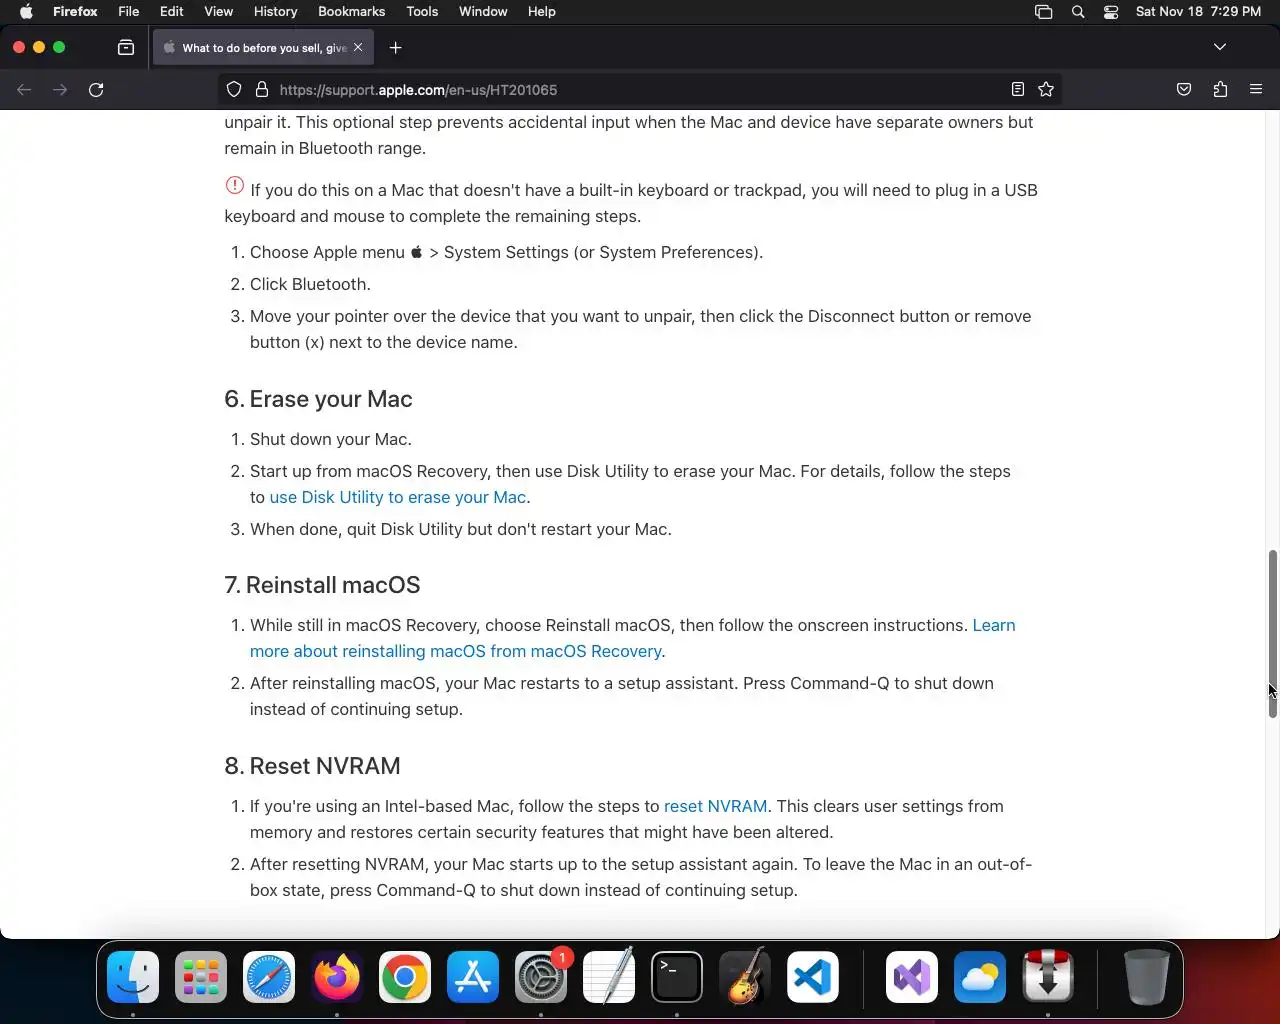
Task: Open the App Store from the Dock
Action: 473,977
